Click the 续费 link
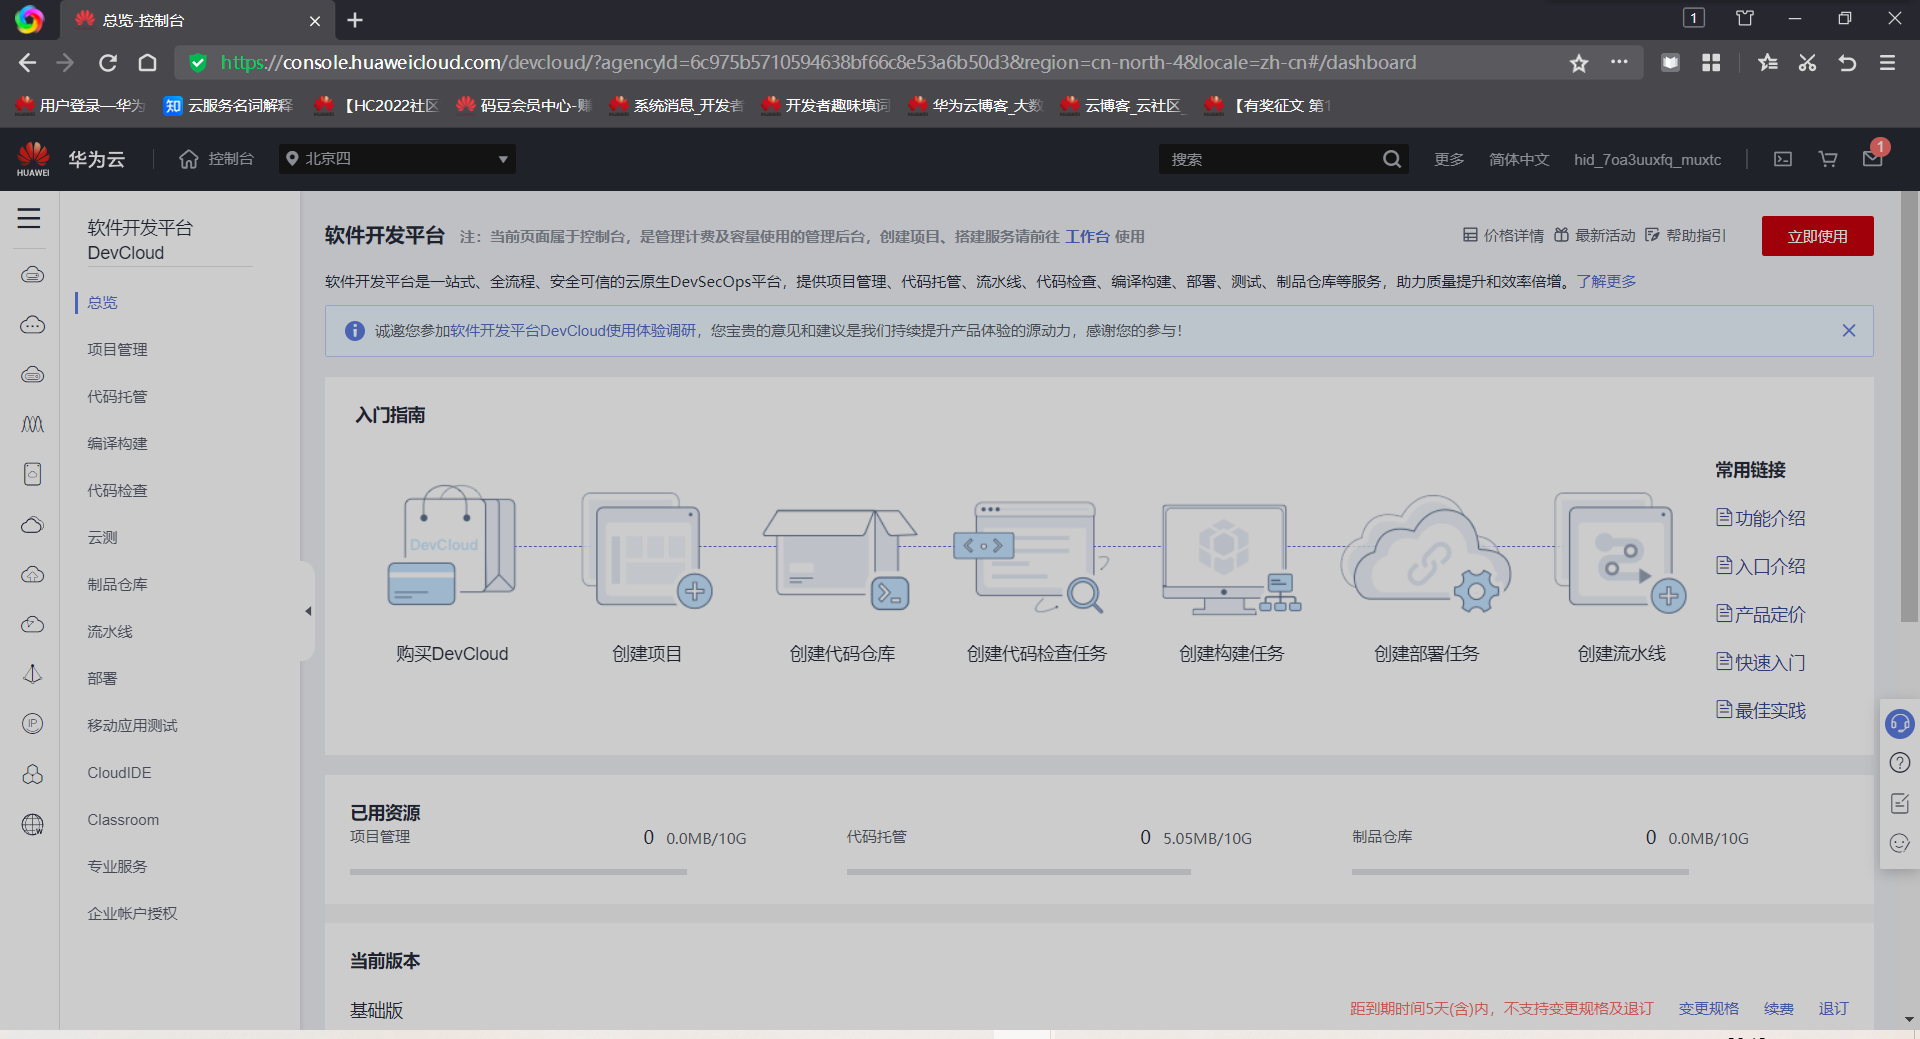Screen dimensions: 1920x1039 click(1778, 1009)
